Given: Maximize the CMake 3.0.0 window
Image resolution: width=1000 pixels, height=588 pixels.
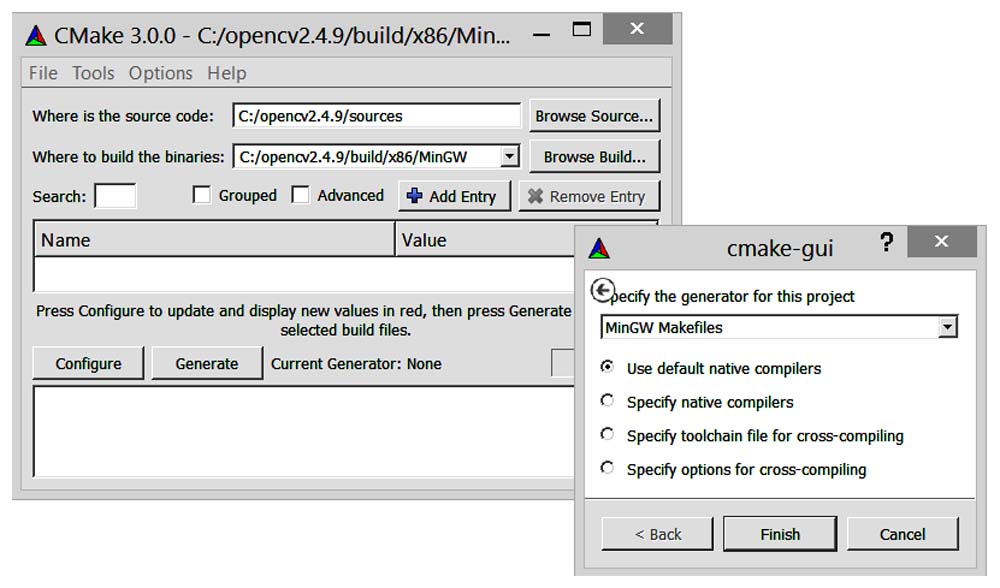Looking at the screenshot, I should pos(582,29).
